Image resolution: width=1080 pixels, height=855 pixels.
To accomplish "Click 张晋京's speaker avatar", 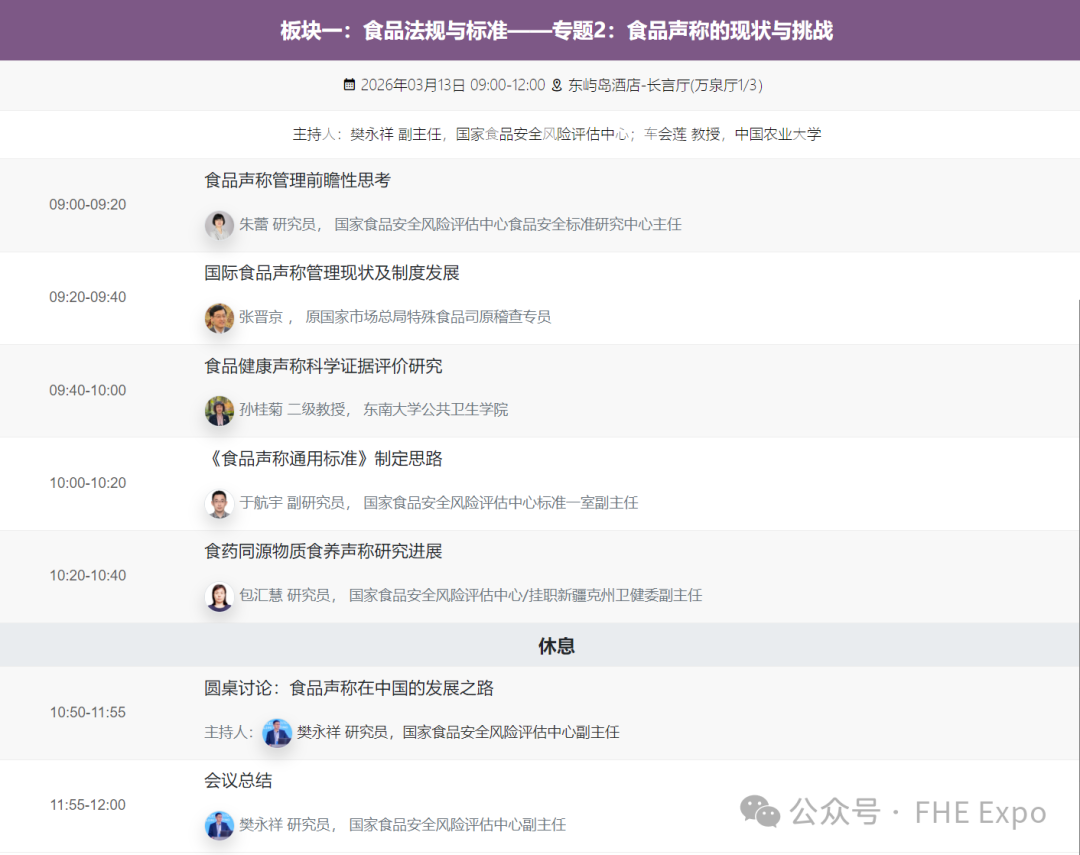I will 219,318.
